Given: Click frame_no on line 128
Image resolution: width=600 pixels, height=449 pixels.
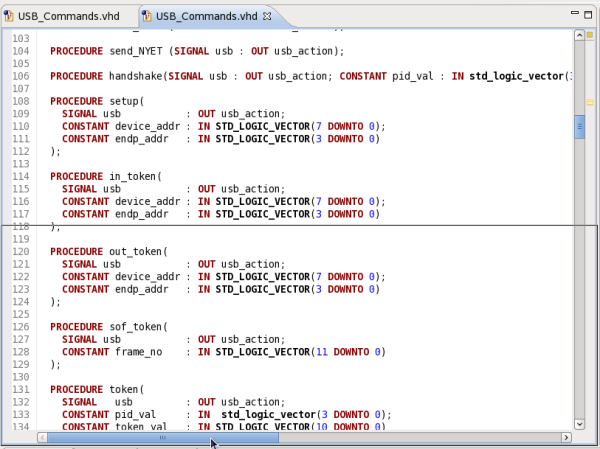Looking at the screenshot, I should (x=139, y=352).
